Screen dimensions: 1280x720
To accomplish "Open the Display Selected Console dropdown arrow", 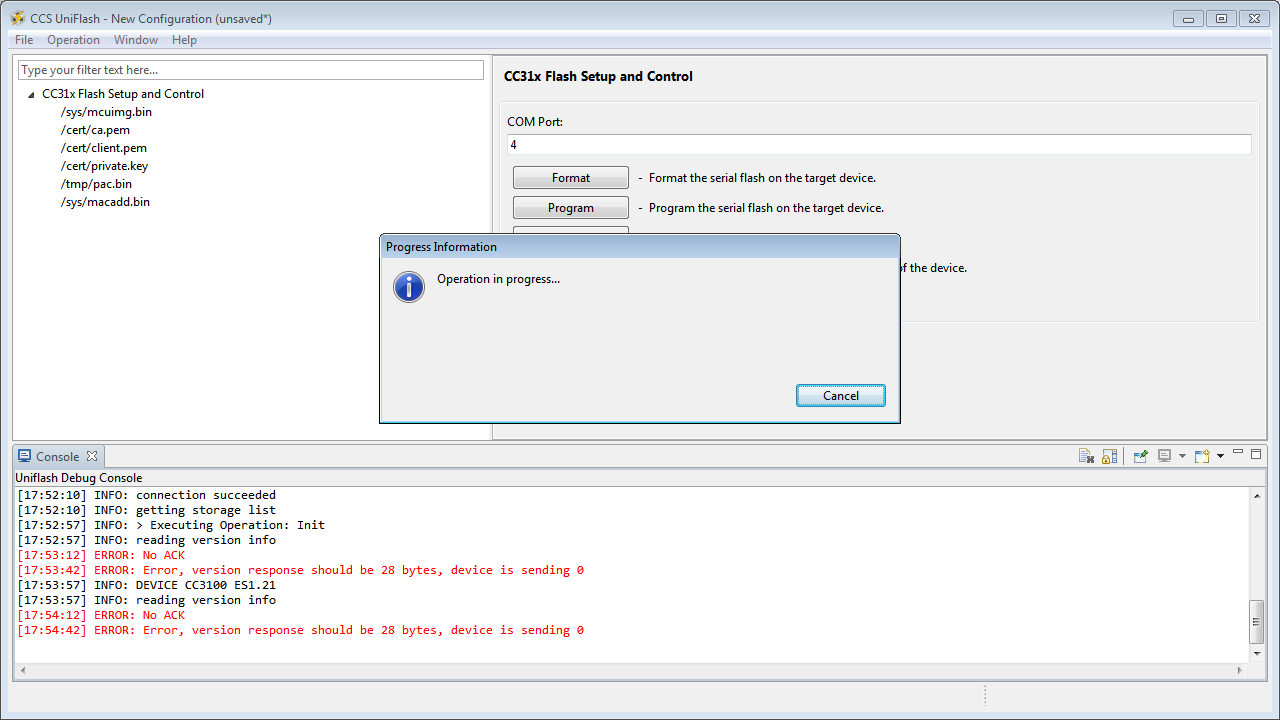I will [x=1182, y=456].
